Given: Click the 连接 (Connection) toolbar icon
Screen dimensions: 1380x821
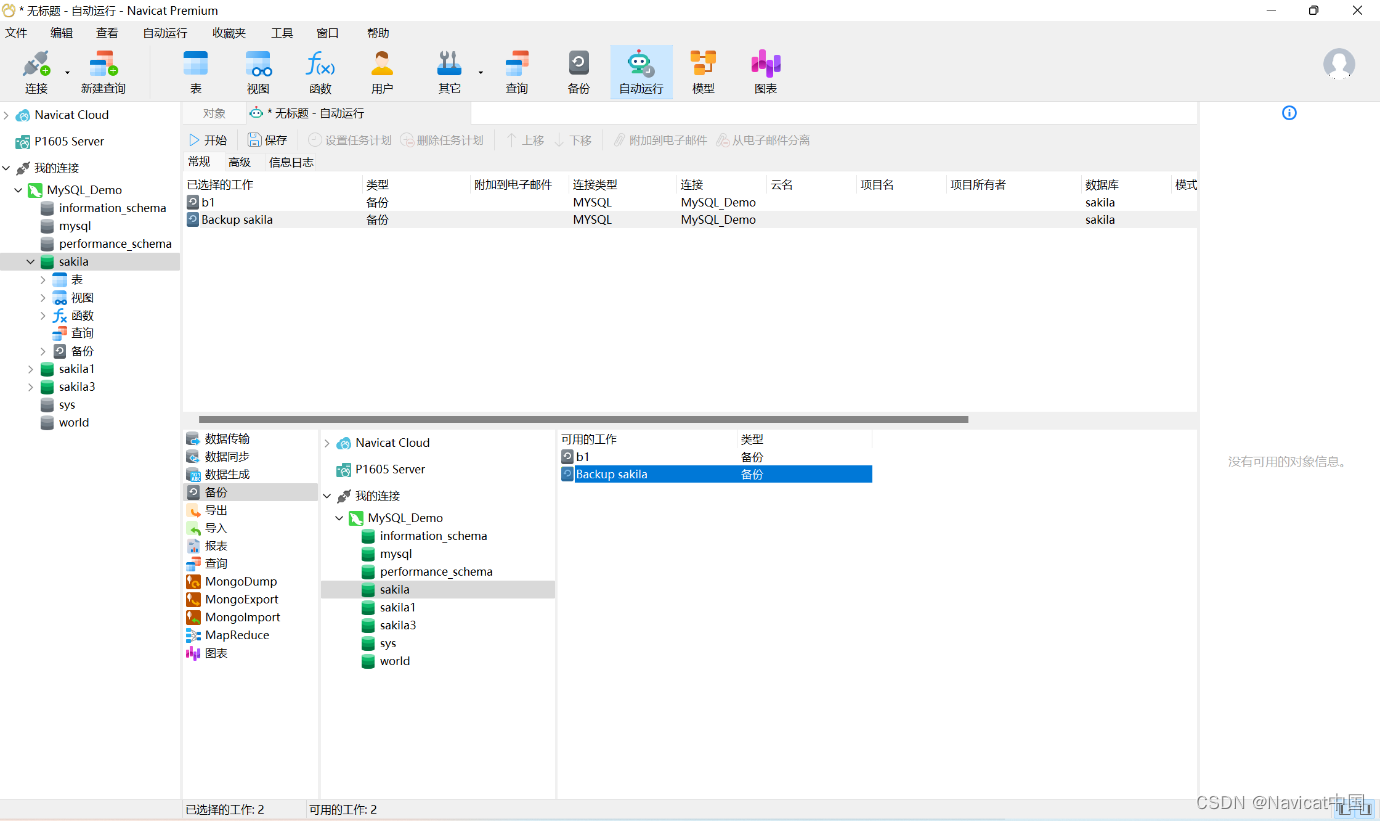Looking at the screenshot, I should pos(36,72).
